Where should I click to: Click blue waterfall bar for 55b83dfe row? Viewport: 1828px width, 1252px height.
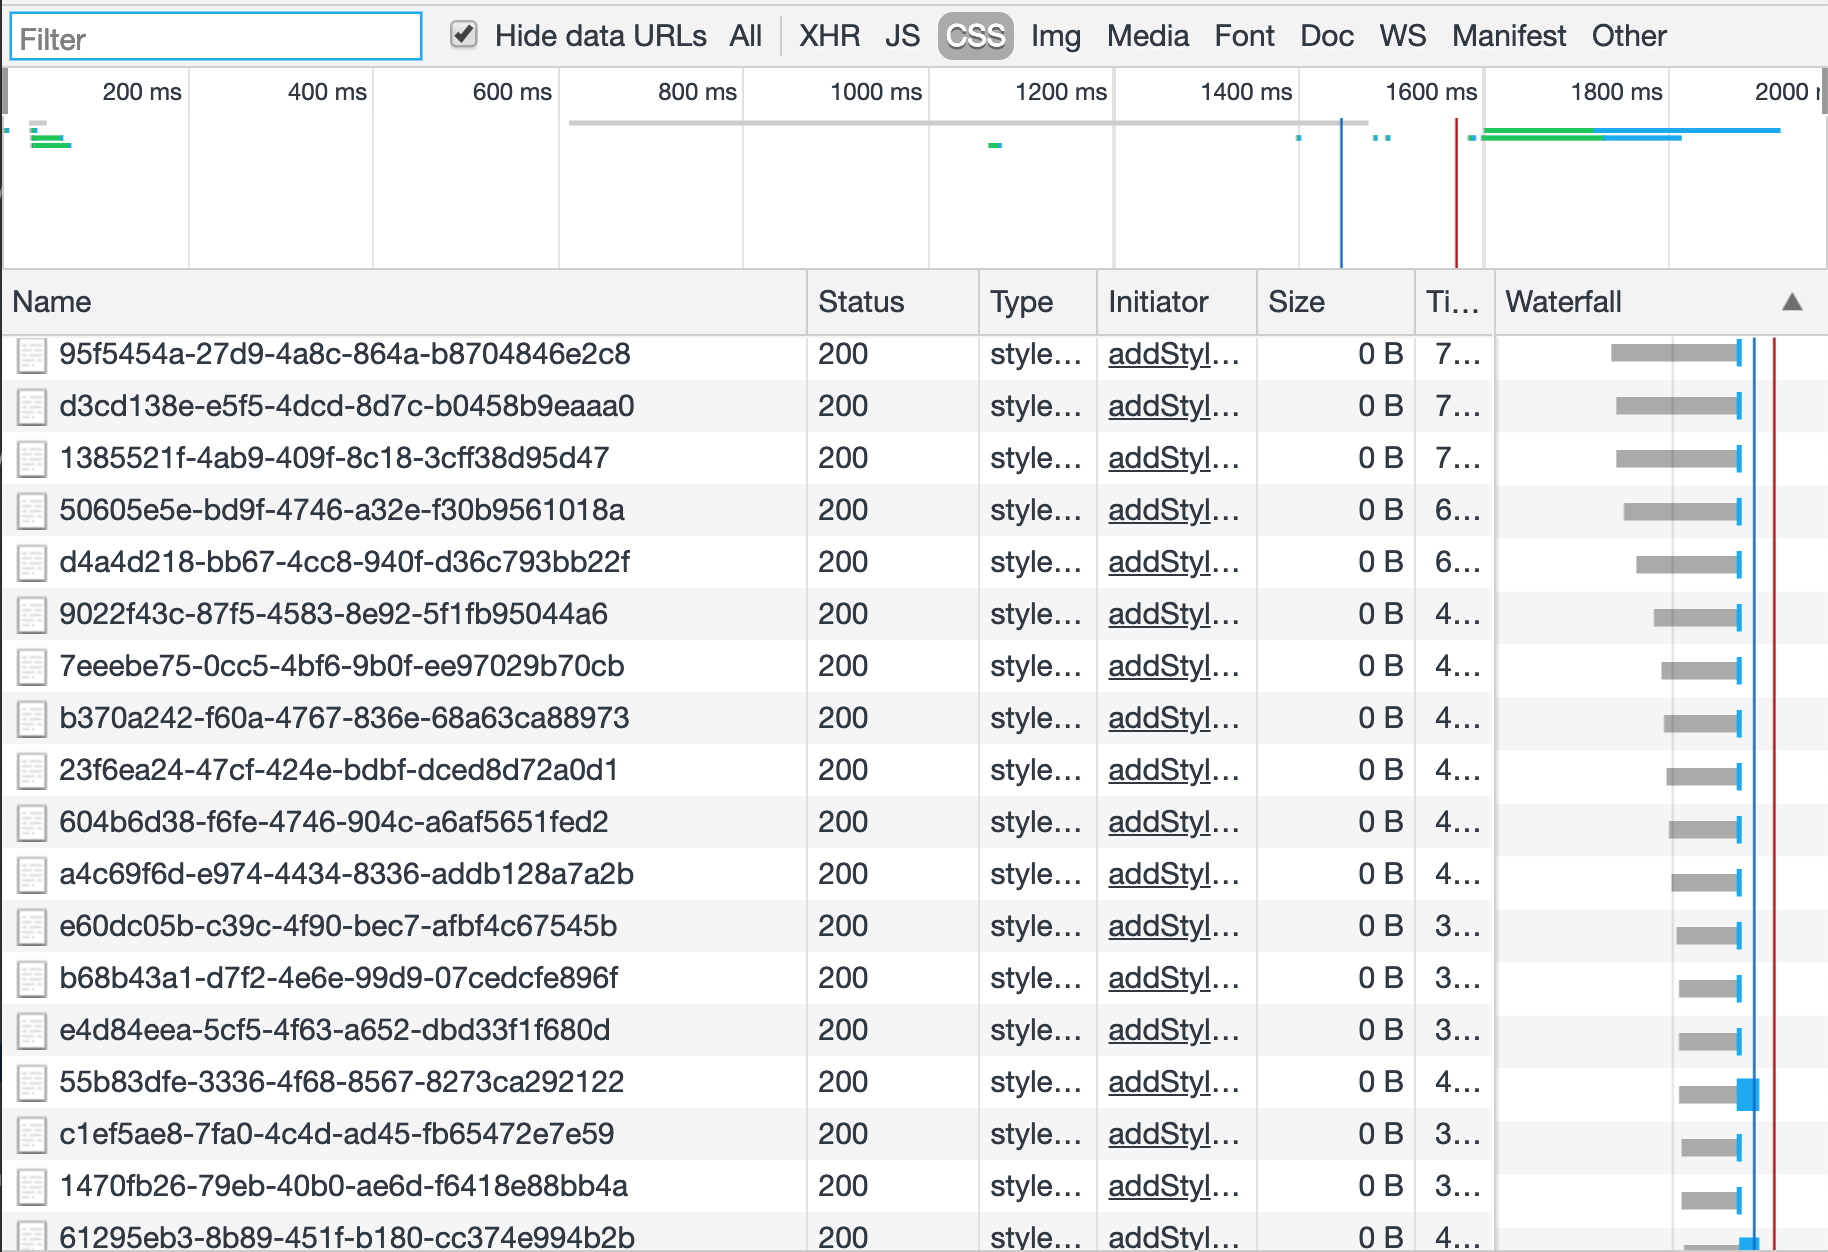(1747, 1094)
